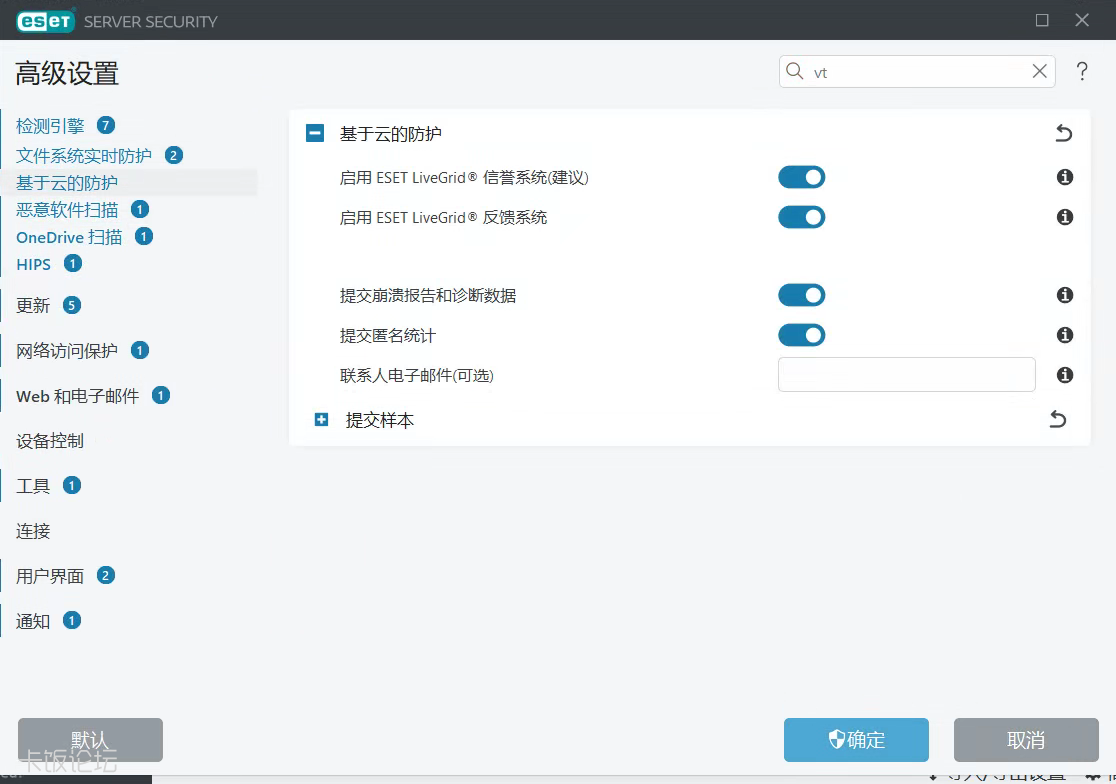Show info for LiveGrid 反馈系统
The width and height of the screenshot is (1116, 784).
(1065, 217)
